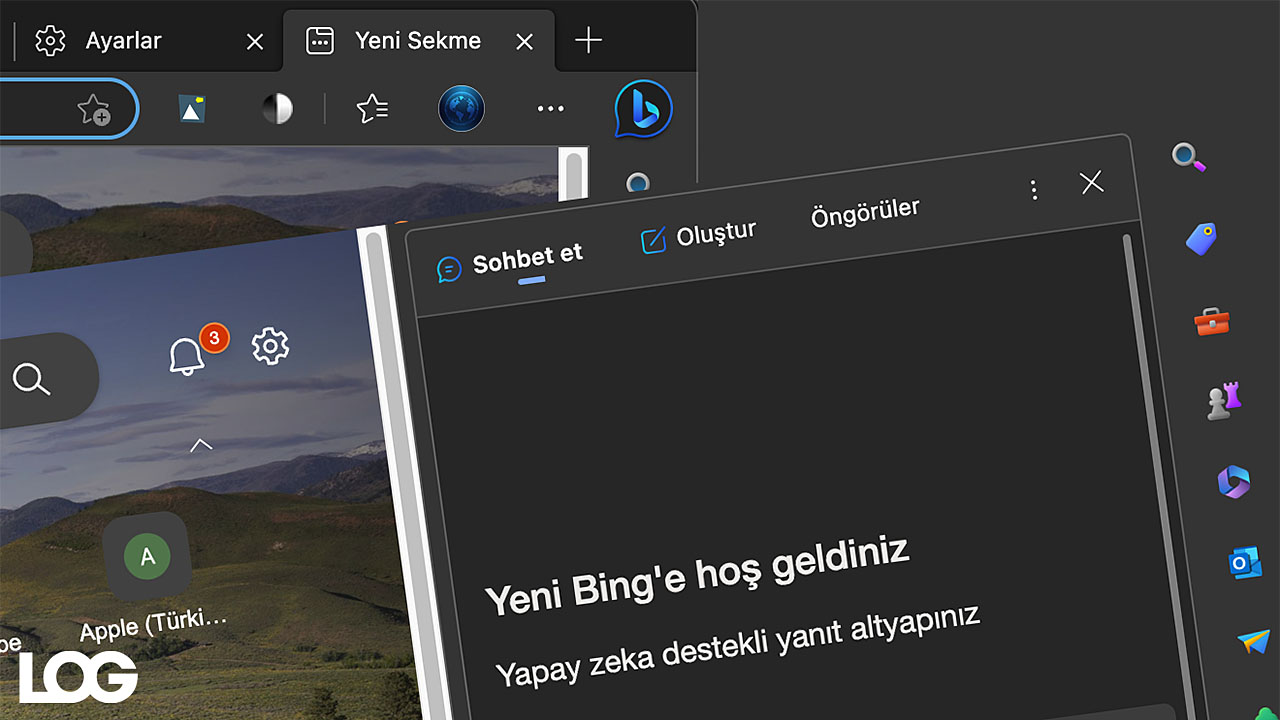Open the sidebar Tools briefcase icon
The height and width of the screenshot is (720, 1280).
click(1212, 321)
